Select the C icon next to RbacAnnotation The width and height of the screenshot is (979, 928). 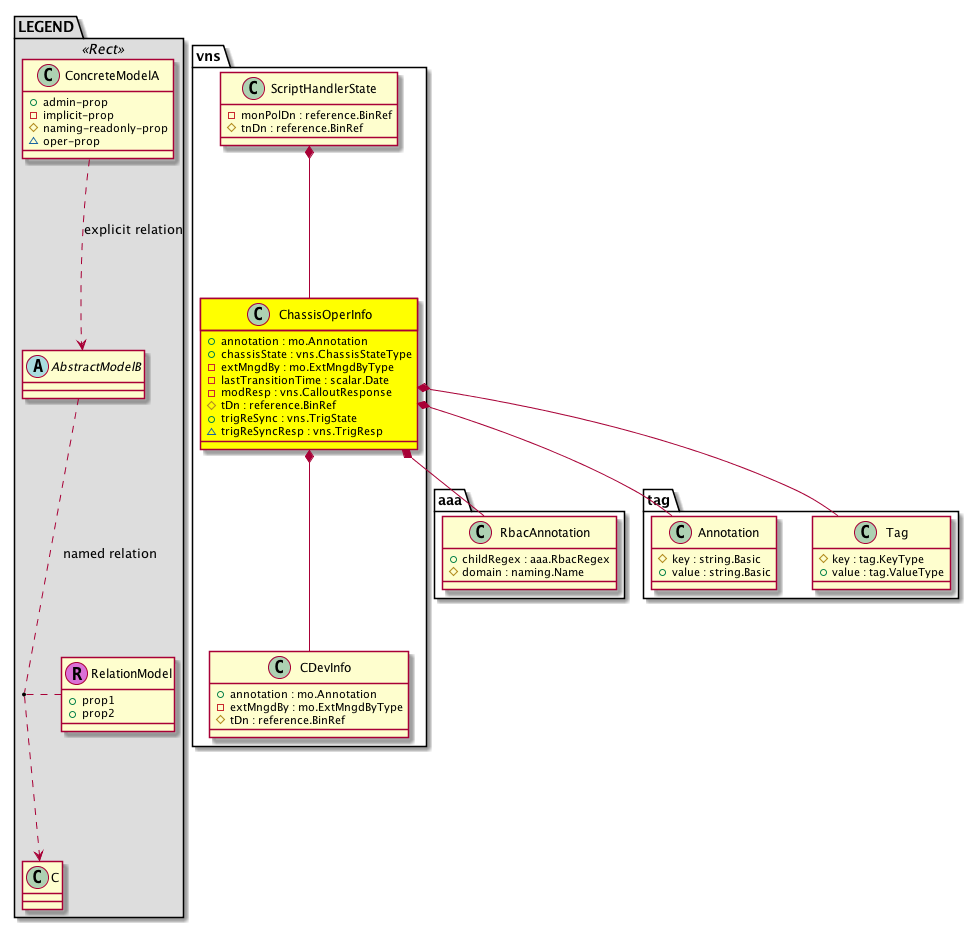(481, 533)
